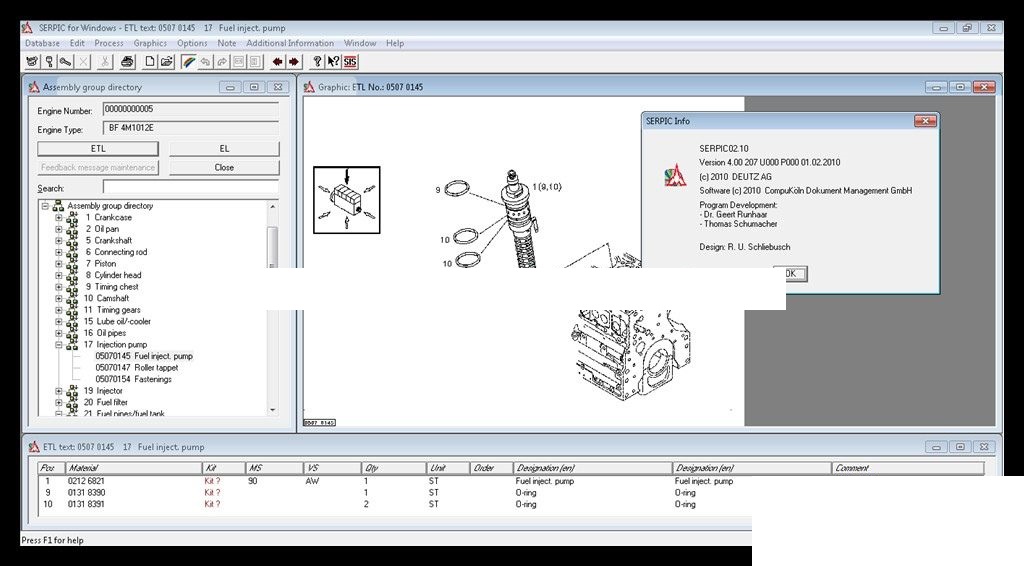Expand the Oil pan tree node
Image resolution: width=1024 pixels, height=566 pixels.
[59, 229]
